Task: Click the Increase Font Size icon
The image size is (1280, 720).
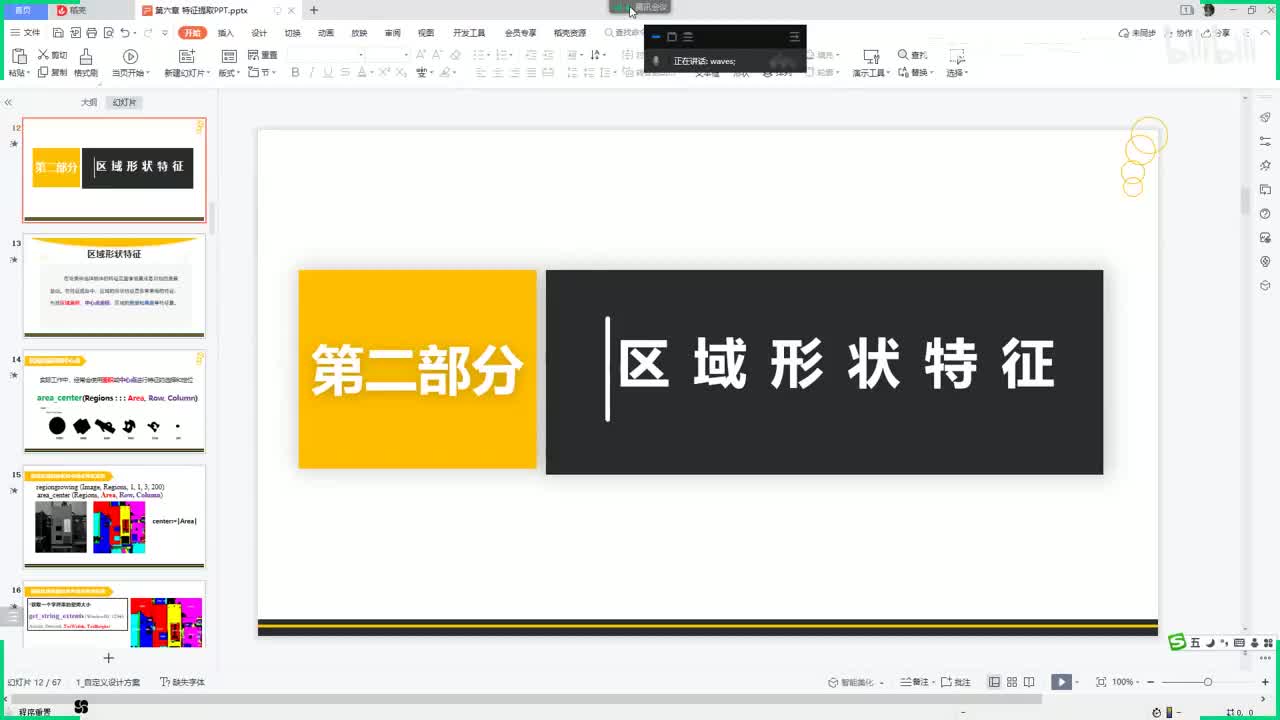Action: pos(421,55)
